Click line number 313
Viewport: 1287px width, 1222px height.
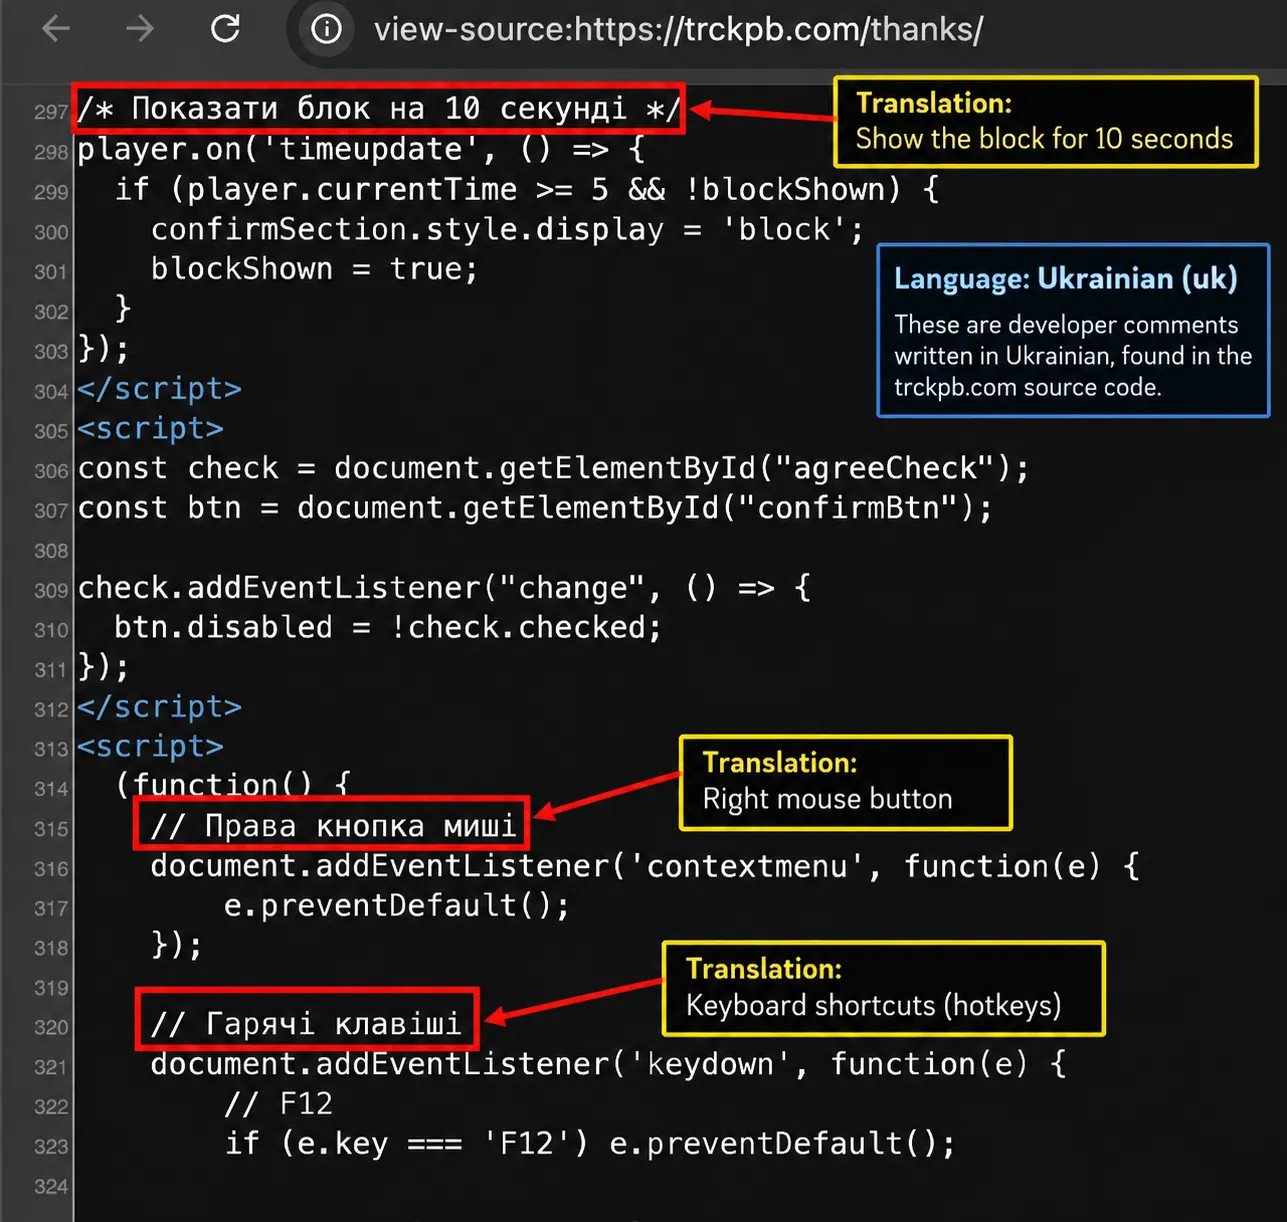point(51,749)
